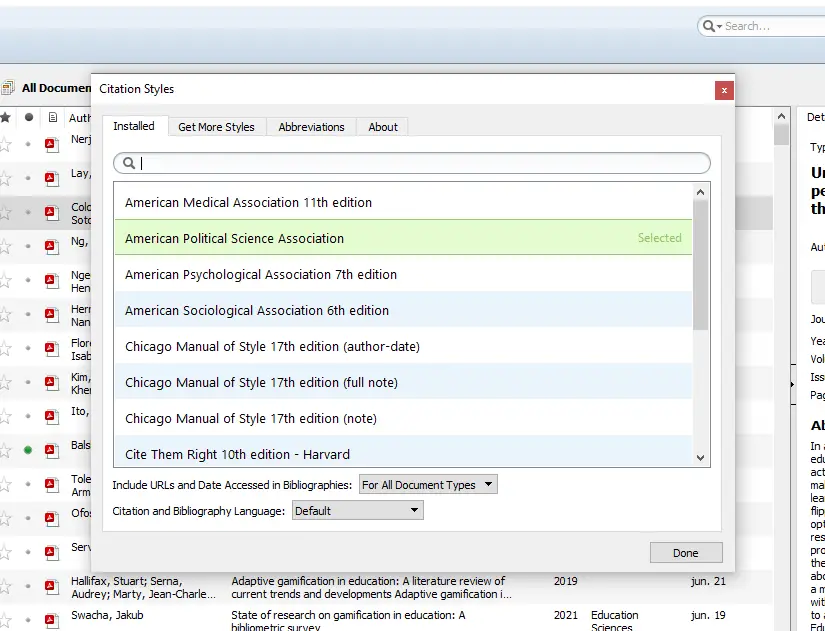
Task: Toggle read status dot in Lay row
Action: [28, 178]
